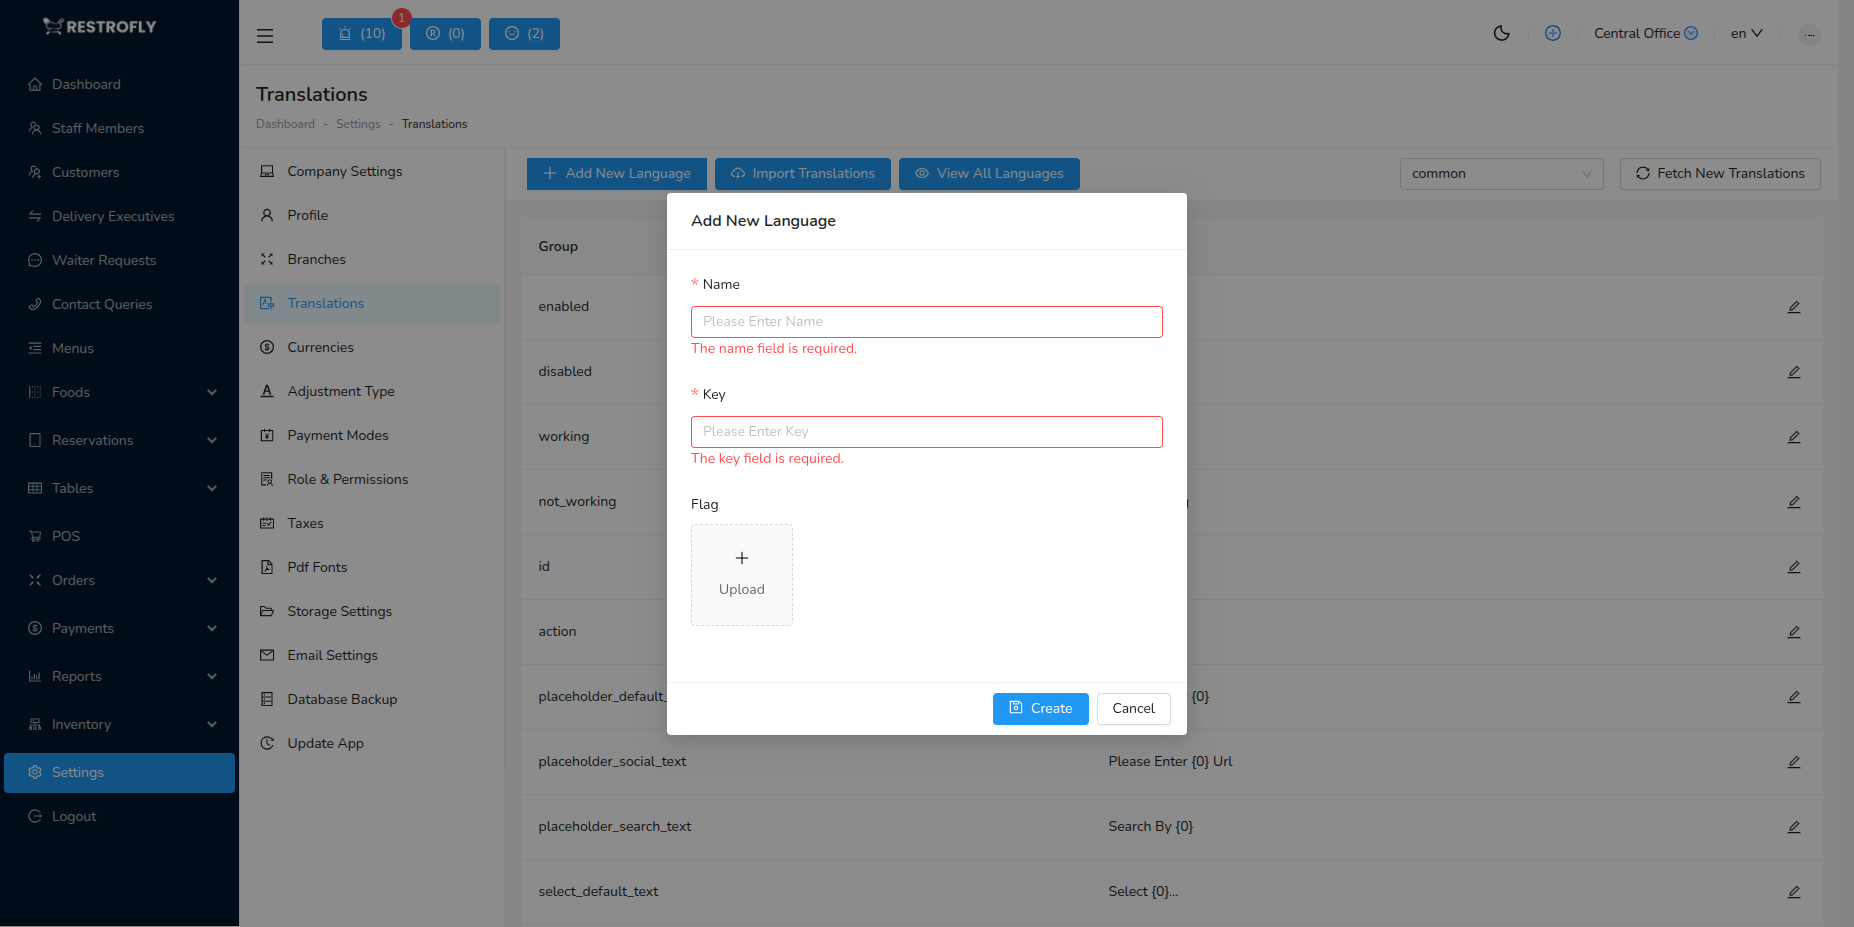
Task: Click the hamburger menu icon
Action: 265,36
